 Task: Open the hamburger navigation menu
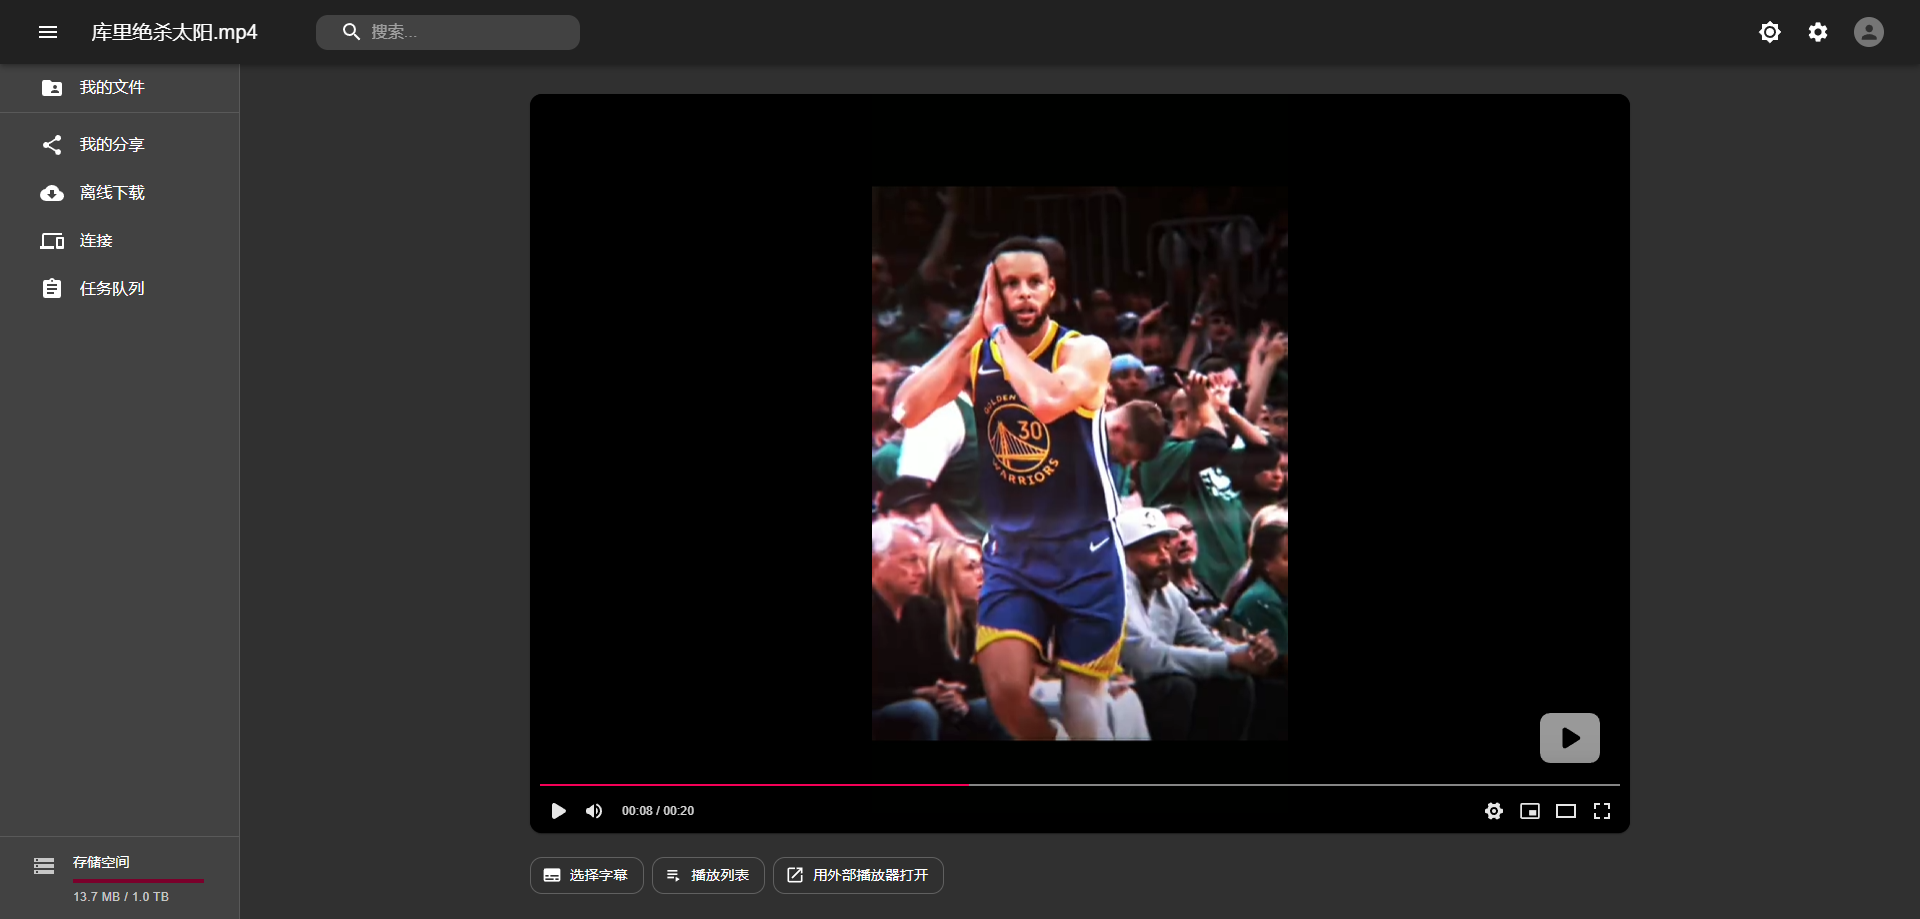pos(48,32)
